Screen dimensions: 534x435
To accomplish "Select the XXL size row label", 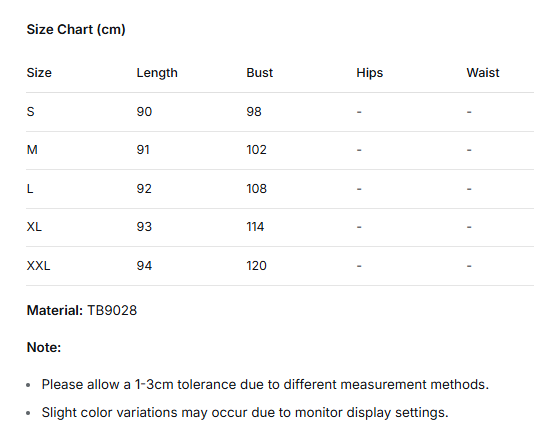I will tap(38, 266).
